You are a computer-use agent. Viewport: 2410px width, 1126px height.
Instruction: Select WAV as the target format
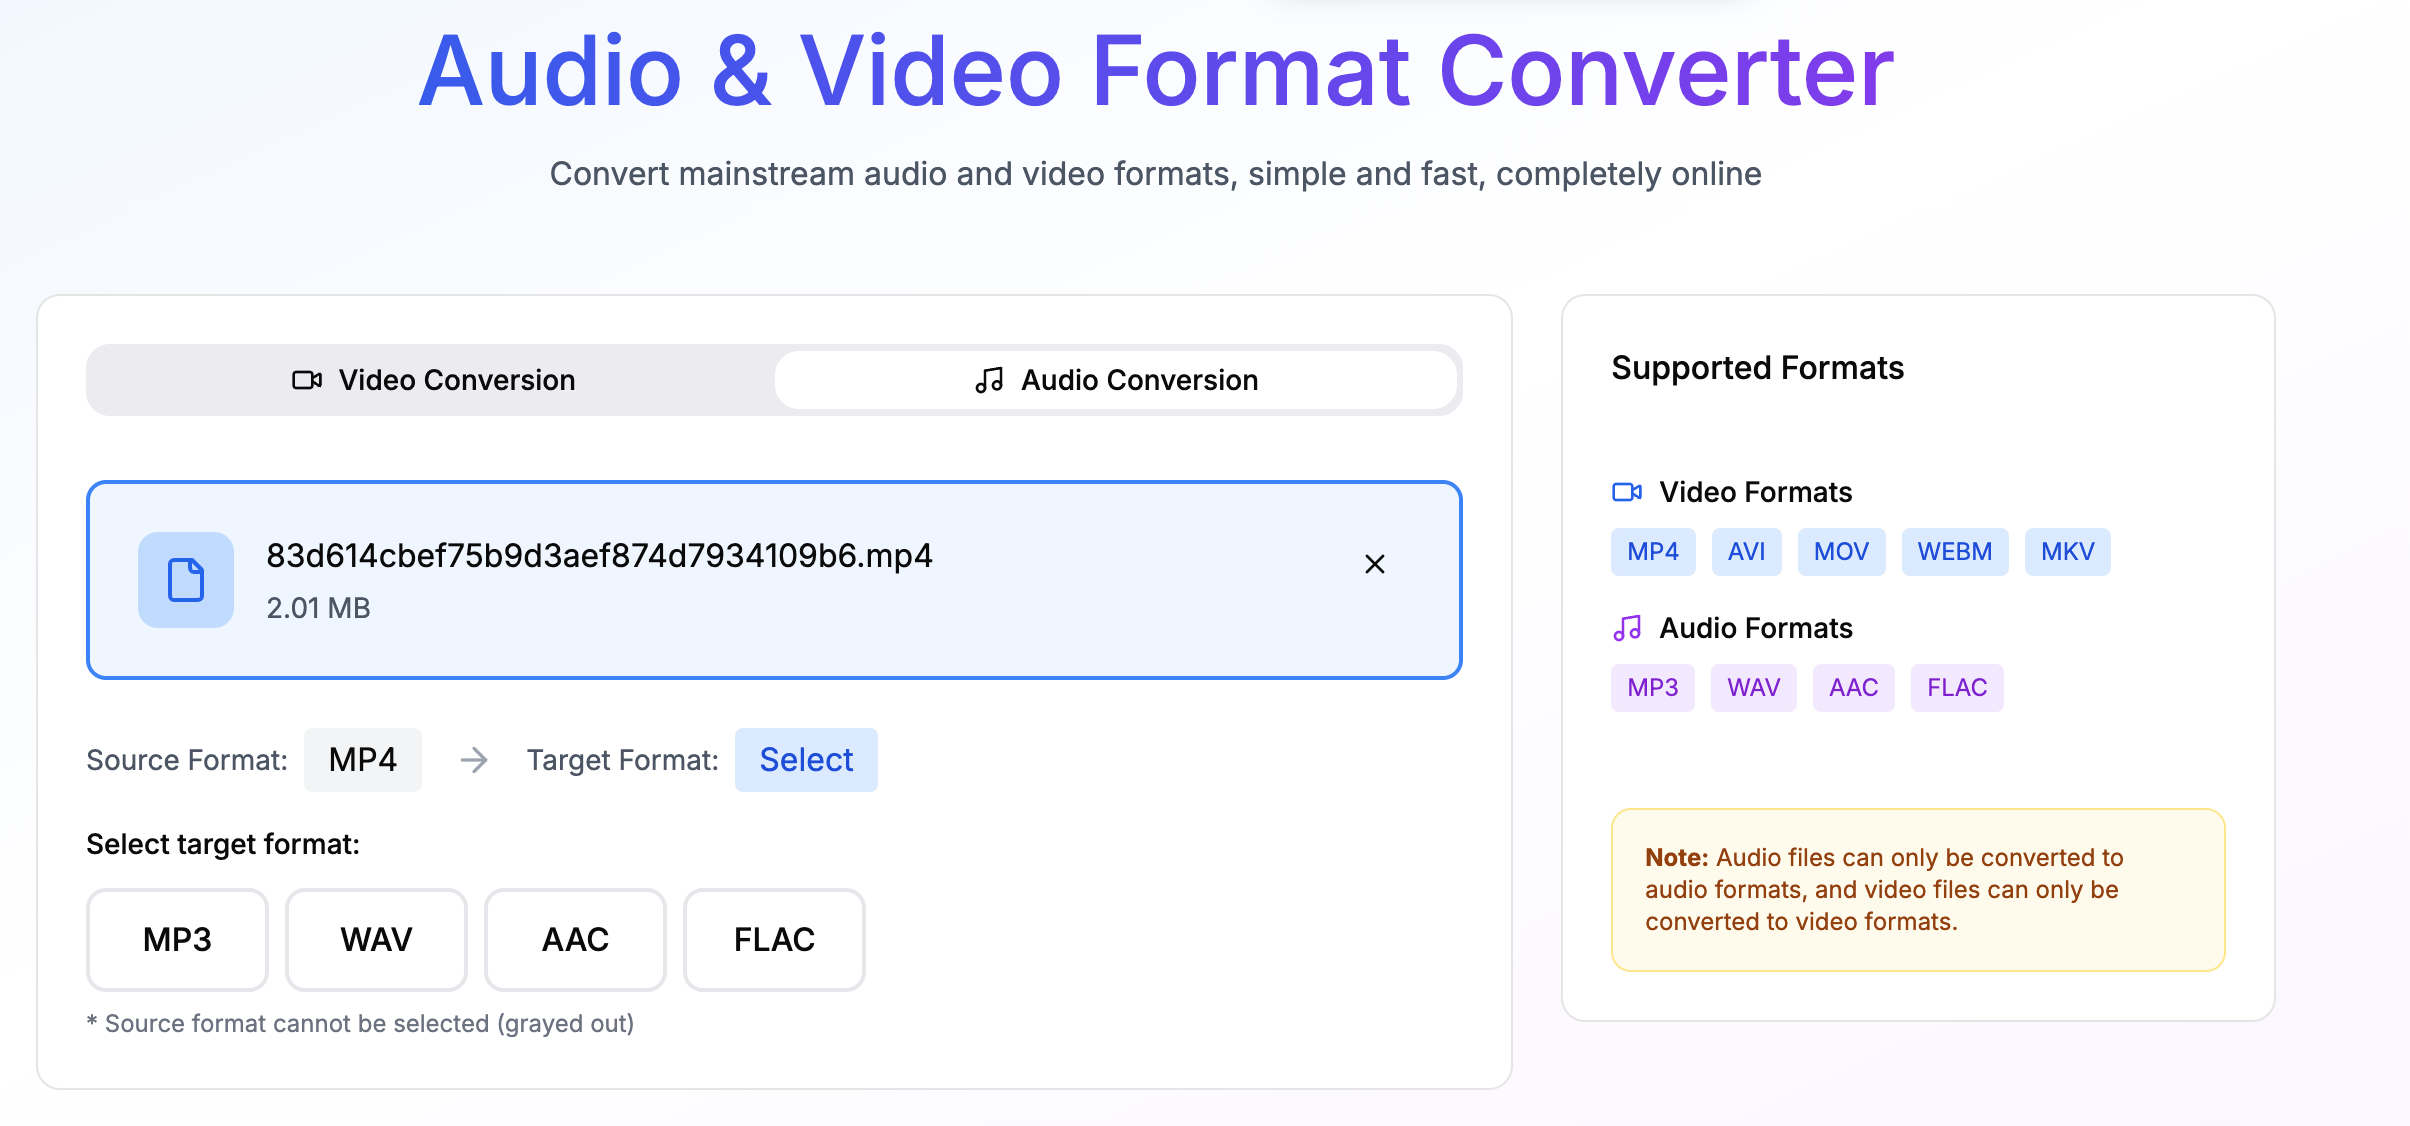pyautogui.click(x=375, y=939)
